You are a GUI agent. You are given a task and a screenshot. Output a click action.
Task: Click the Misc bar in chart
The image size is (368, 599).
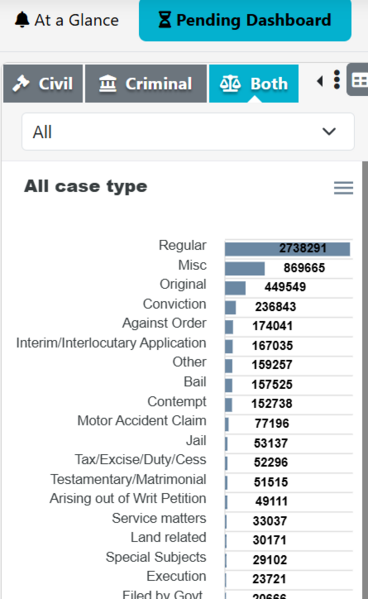(x=245, y=269)
